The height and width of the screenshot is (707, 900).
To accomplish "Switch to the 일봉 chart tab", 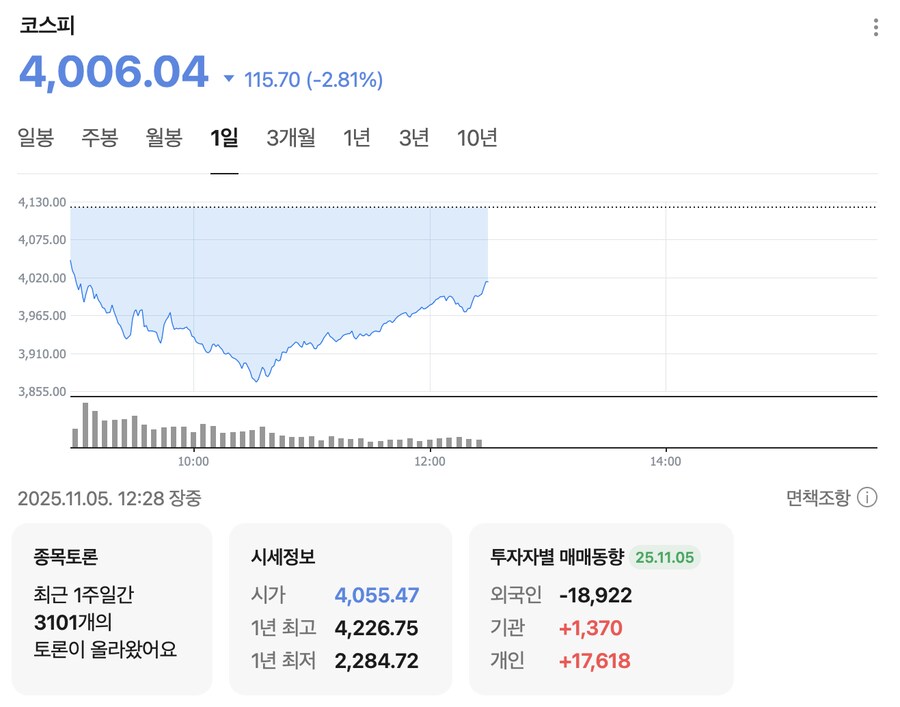I will tap(34, 138).
